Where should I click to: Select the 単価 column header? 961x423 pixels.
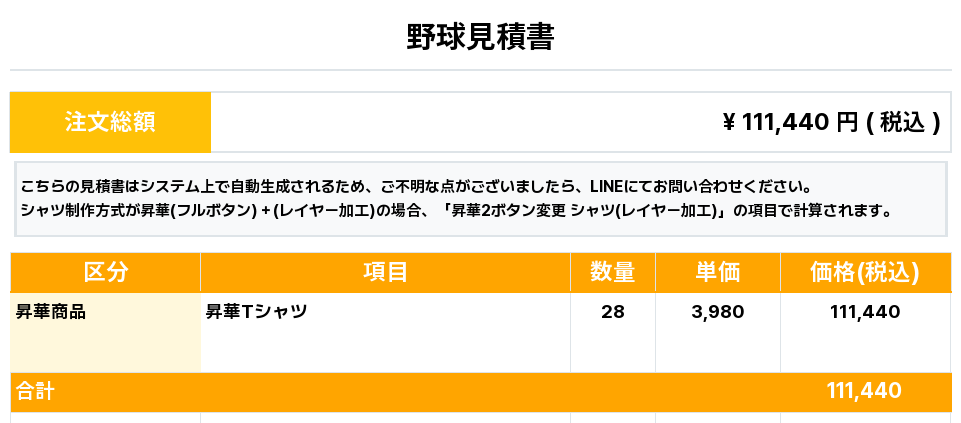[717, 271]
